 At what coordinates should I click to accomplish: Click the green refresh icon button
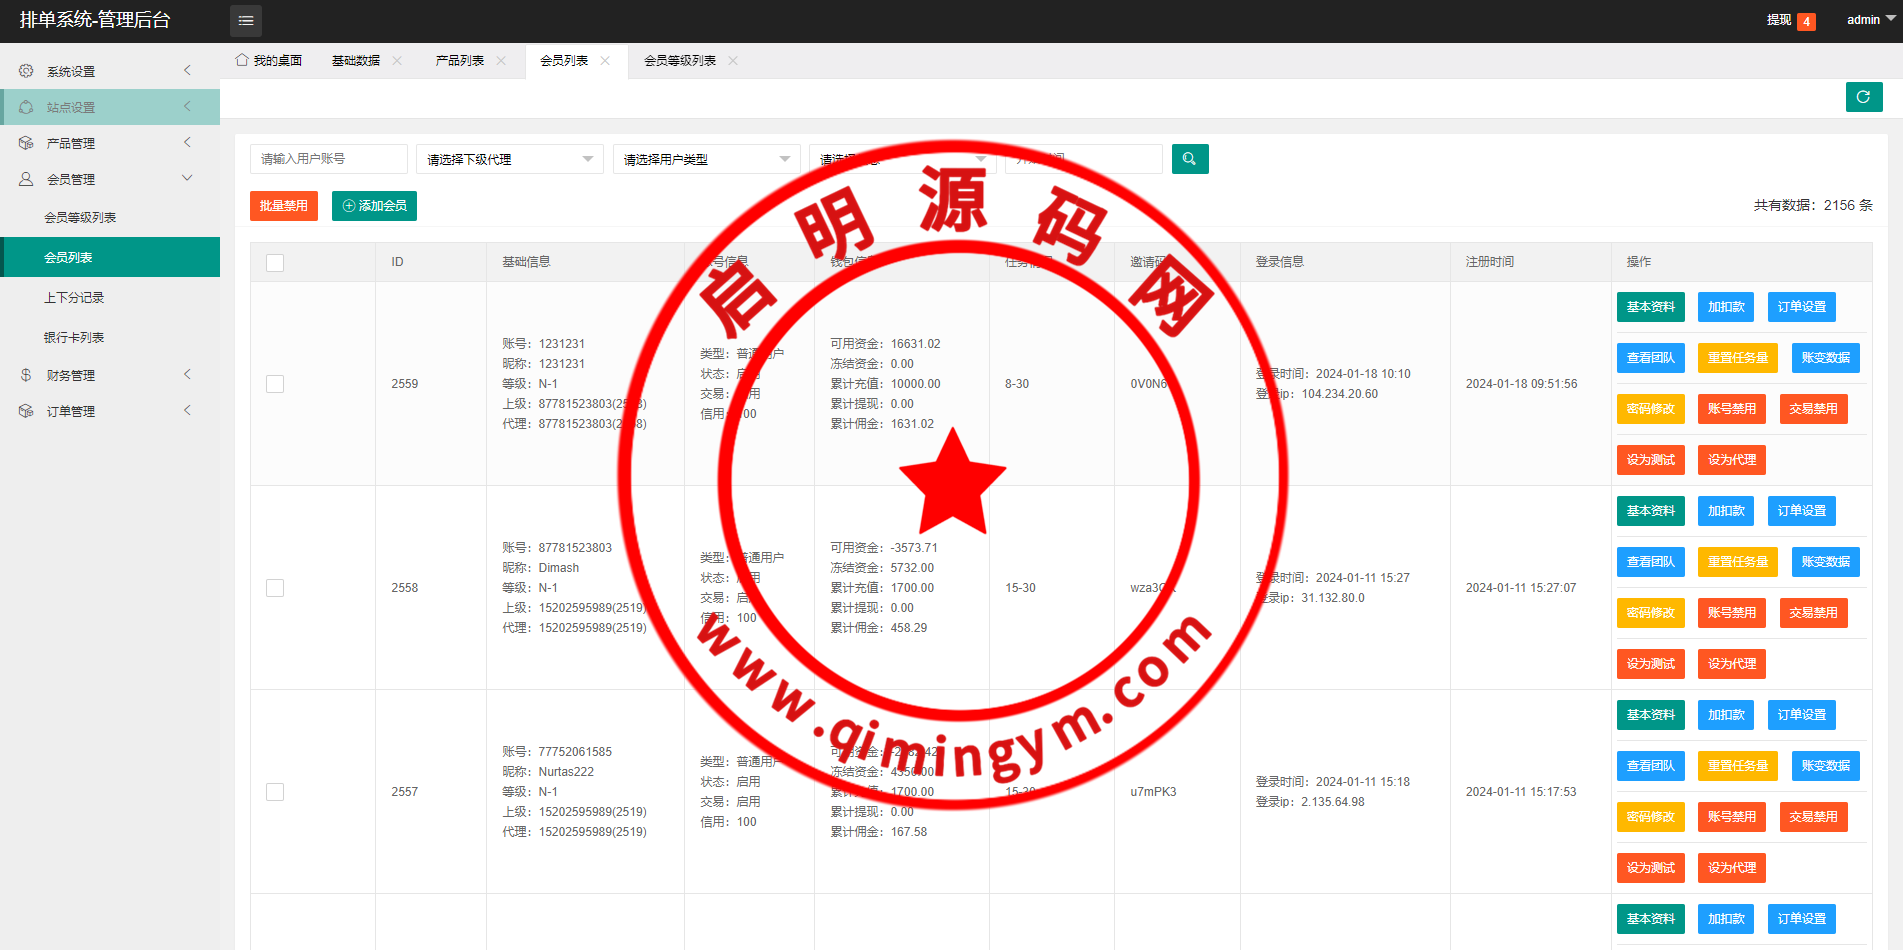coord(1863,97)
